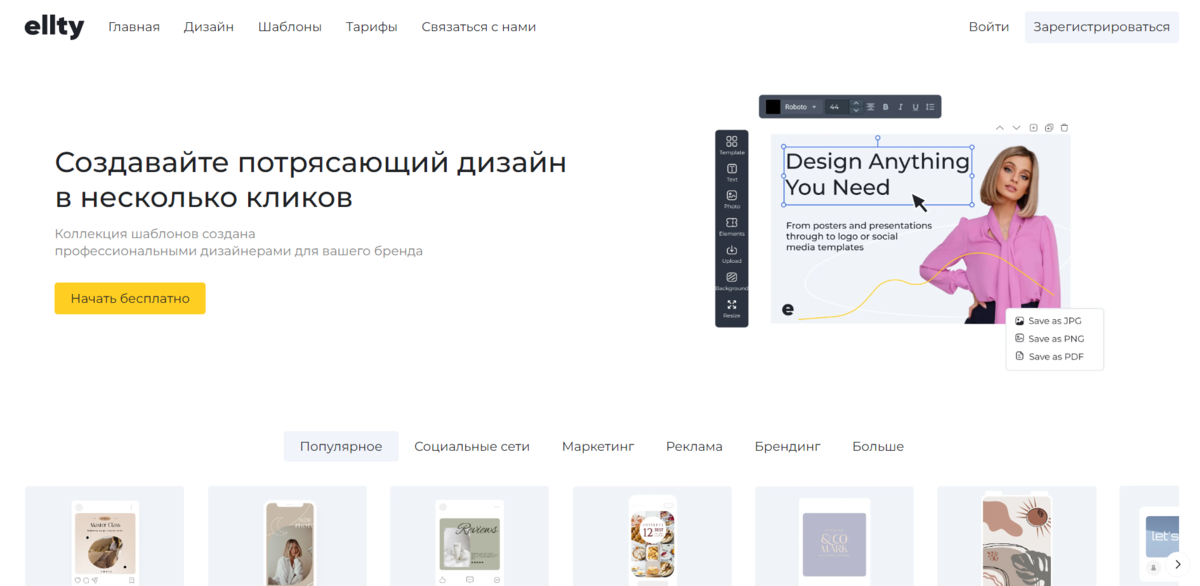1200x586 pixels.
Task: Switch to the Маркетинг template category
Action: [x=597, y=446]
